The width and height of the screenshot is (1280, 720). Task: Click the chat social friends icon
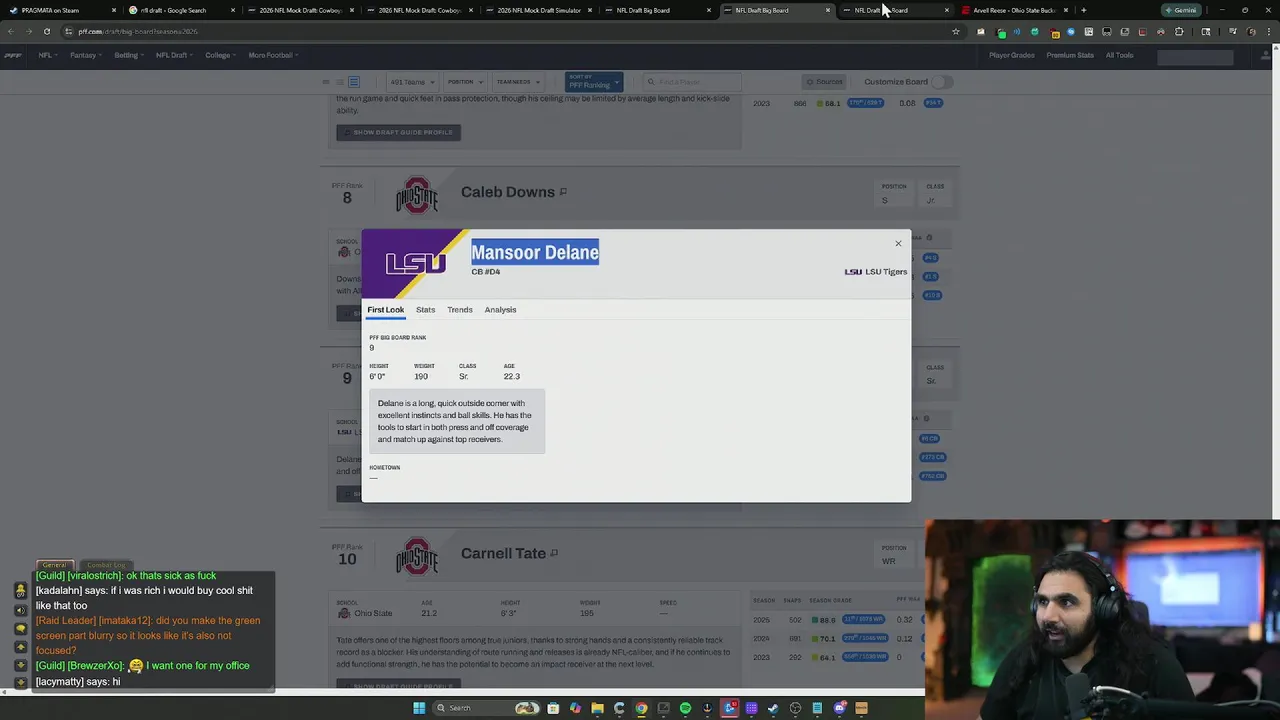click(x=20, y=590)
